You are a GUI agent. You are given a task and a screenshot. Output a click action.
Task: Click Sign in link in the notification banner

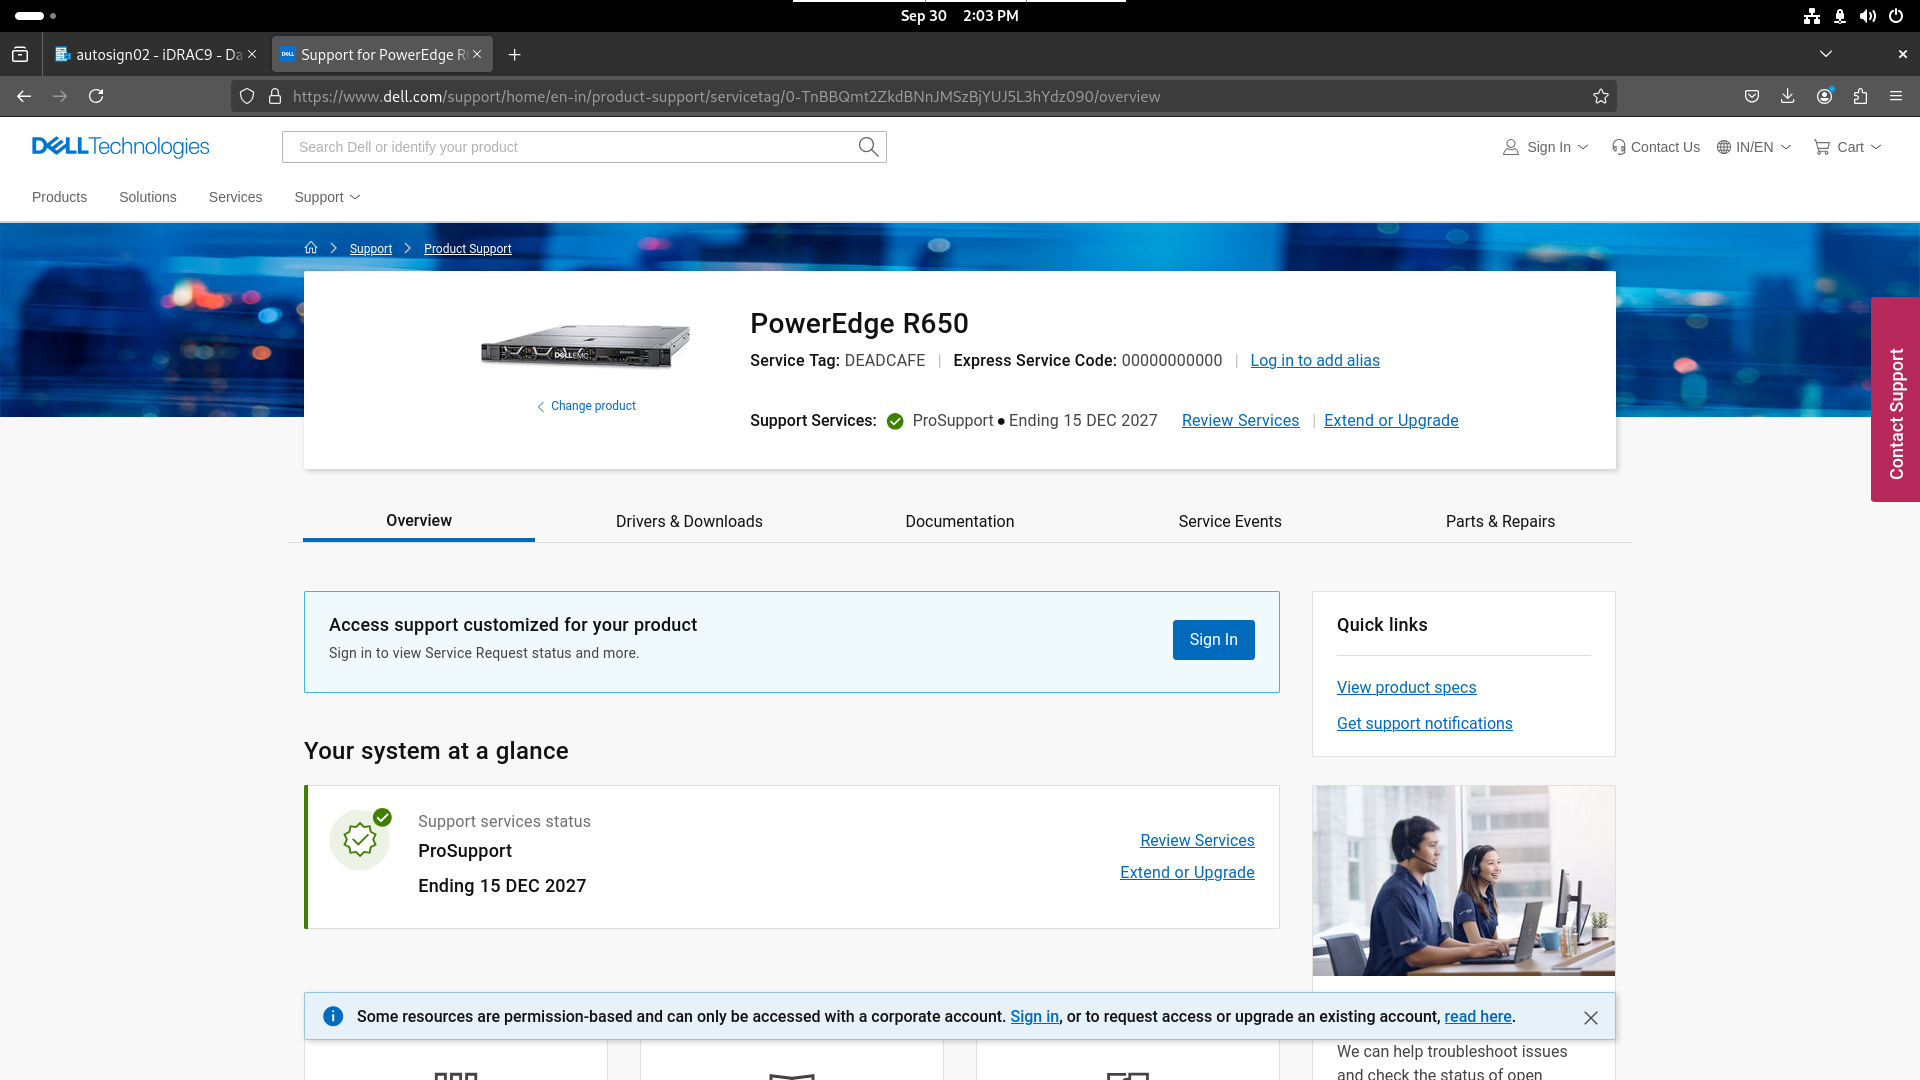click(x=1034, y=1016)
